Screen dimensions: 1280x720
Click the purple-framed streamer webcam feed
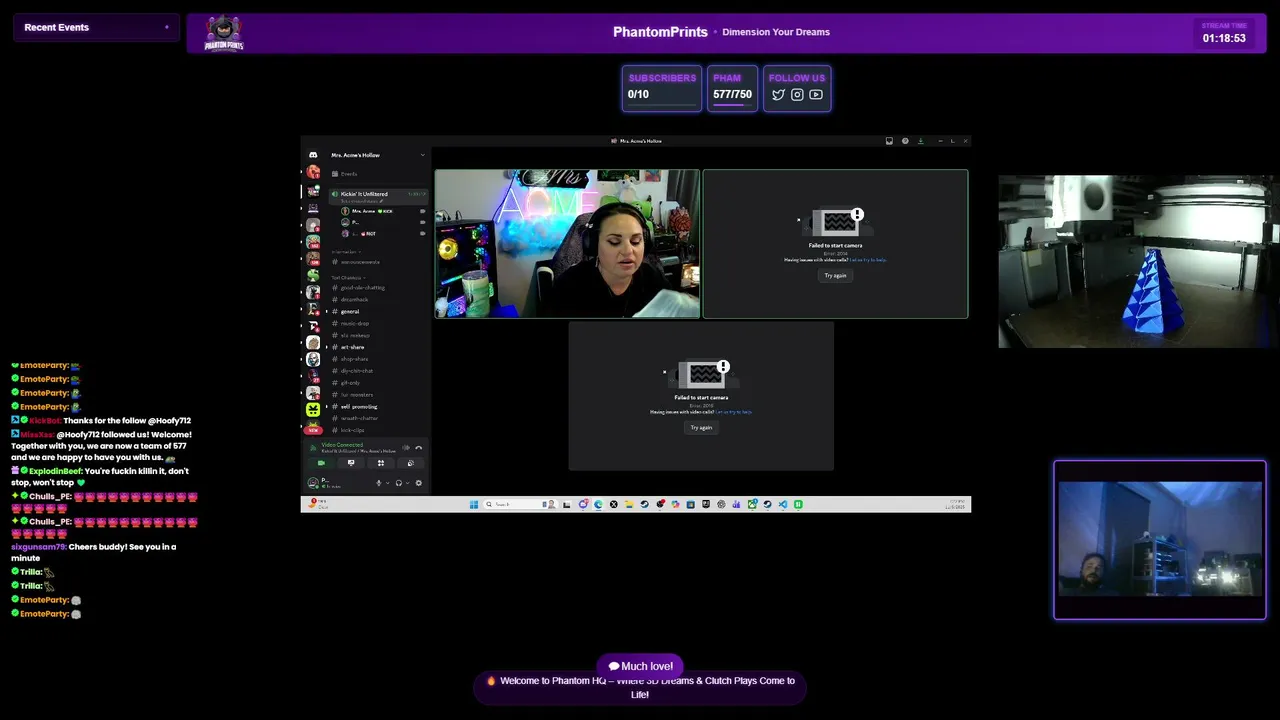point(1160,540)
